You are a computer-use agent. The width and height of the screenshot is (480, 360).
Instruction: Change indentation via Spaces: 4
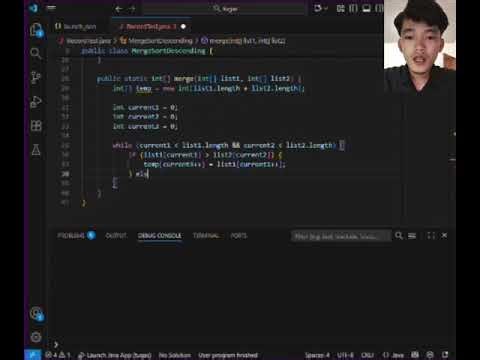317,355
